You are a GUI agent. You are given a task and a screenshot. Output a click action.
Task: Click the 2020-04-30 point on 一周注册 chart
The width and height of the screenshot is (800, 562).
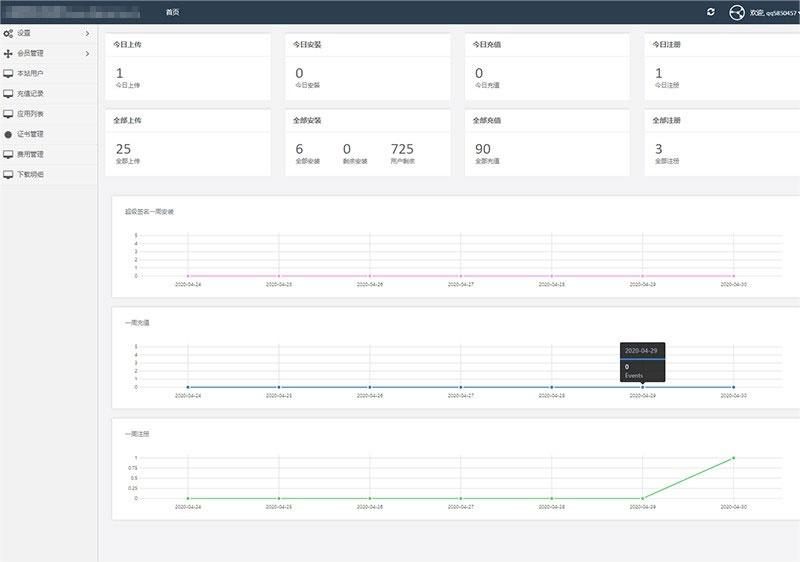point(733,458)
